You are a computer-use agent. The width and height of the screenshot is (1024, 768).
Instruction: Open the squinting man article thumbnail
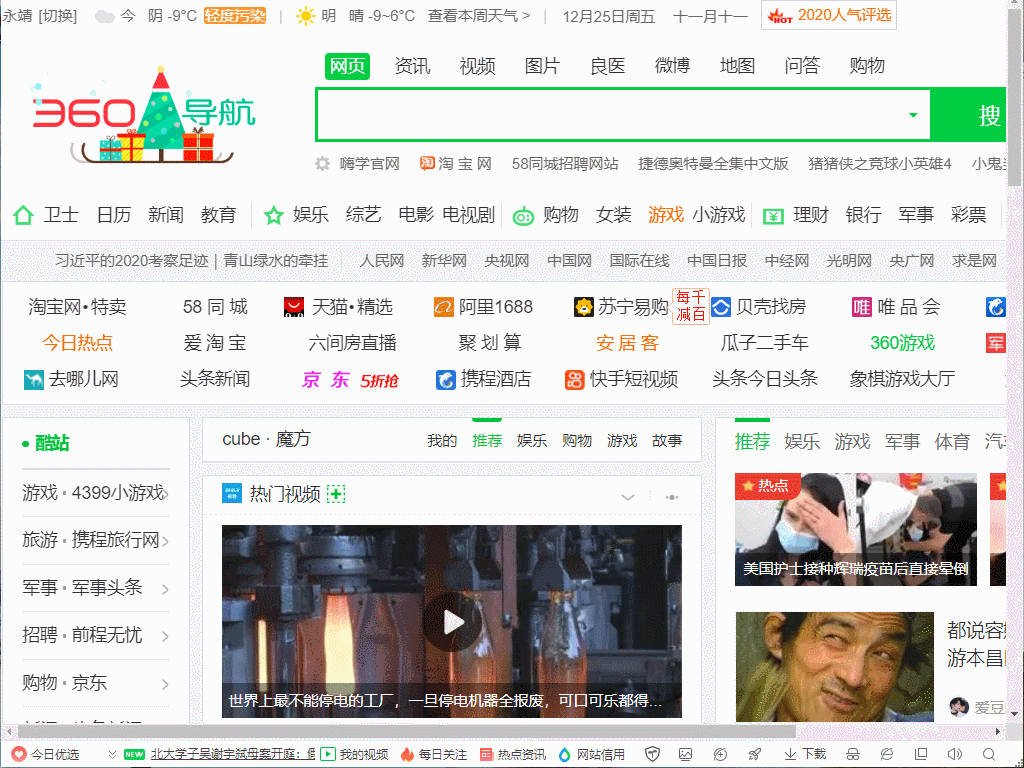click(835, 667)
